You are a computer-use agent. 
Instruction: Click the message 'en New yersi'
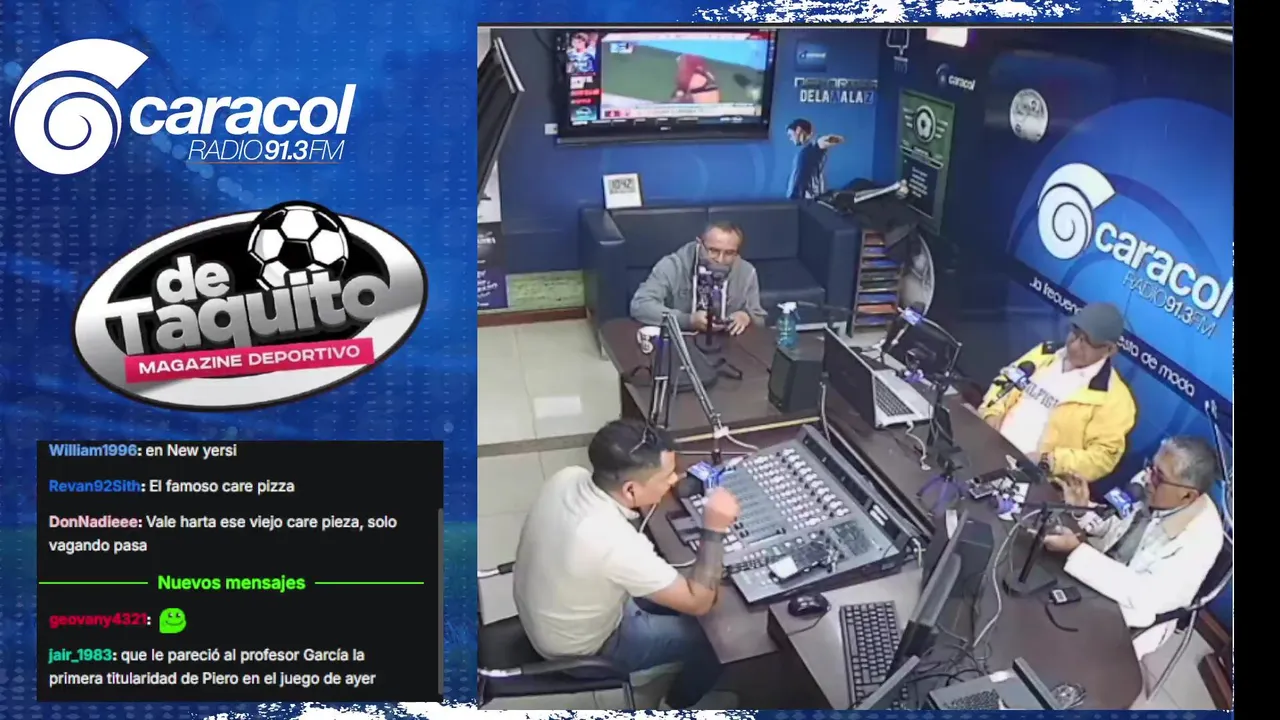pos(191,450)
